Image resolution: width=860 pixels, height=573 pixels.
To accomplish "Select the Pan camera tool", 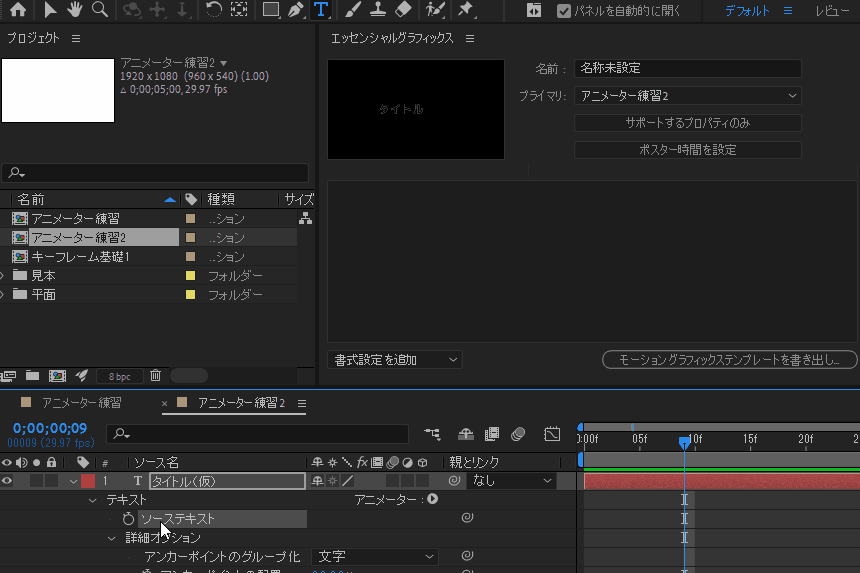I will coord(157,9).
